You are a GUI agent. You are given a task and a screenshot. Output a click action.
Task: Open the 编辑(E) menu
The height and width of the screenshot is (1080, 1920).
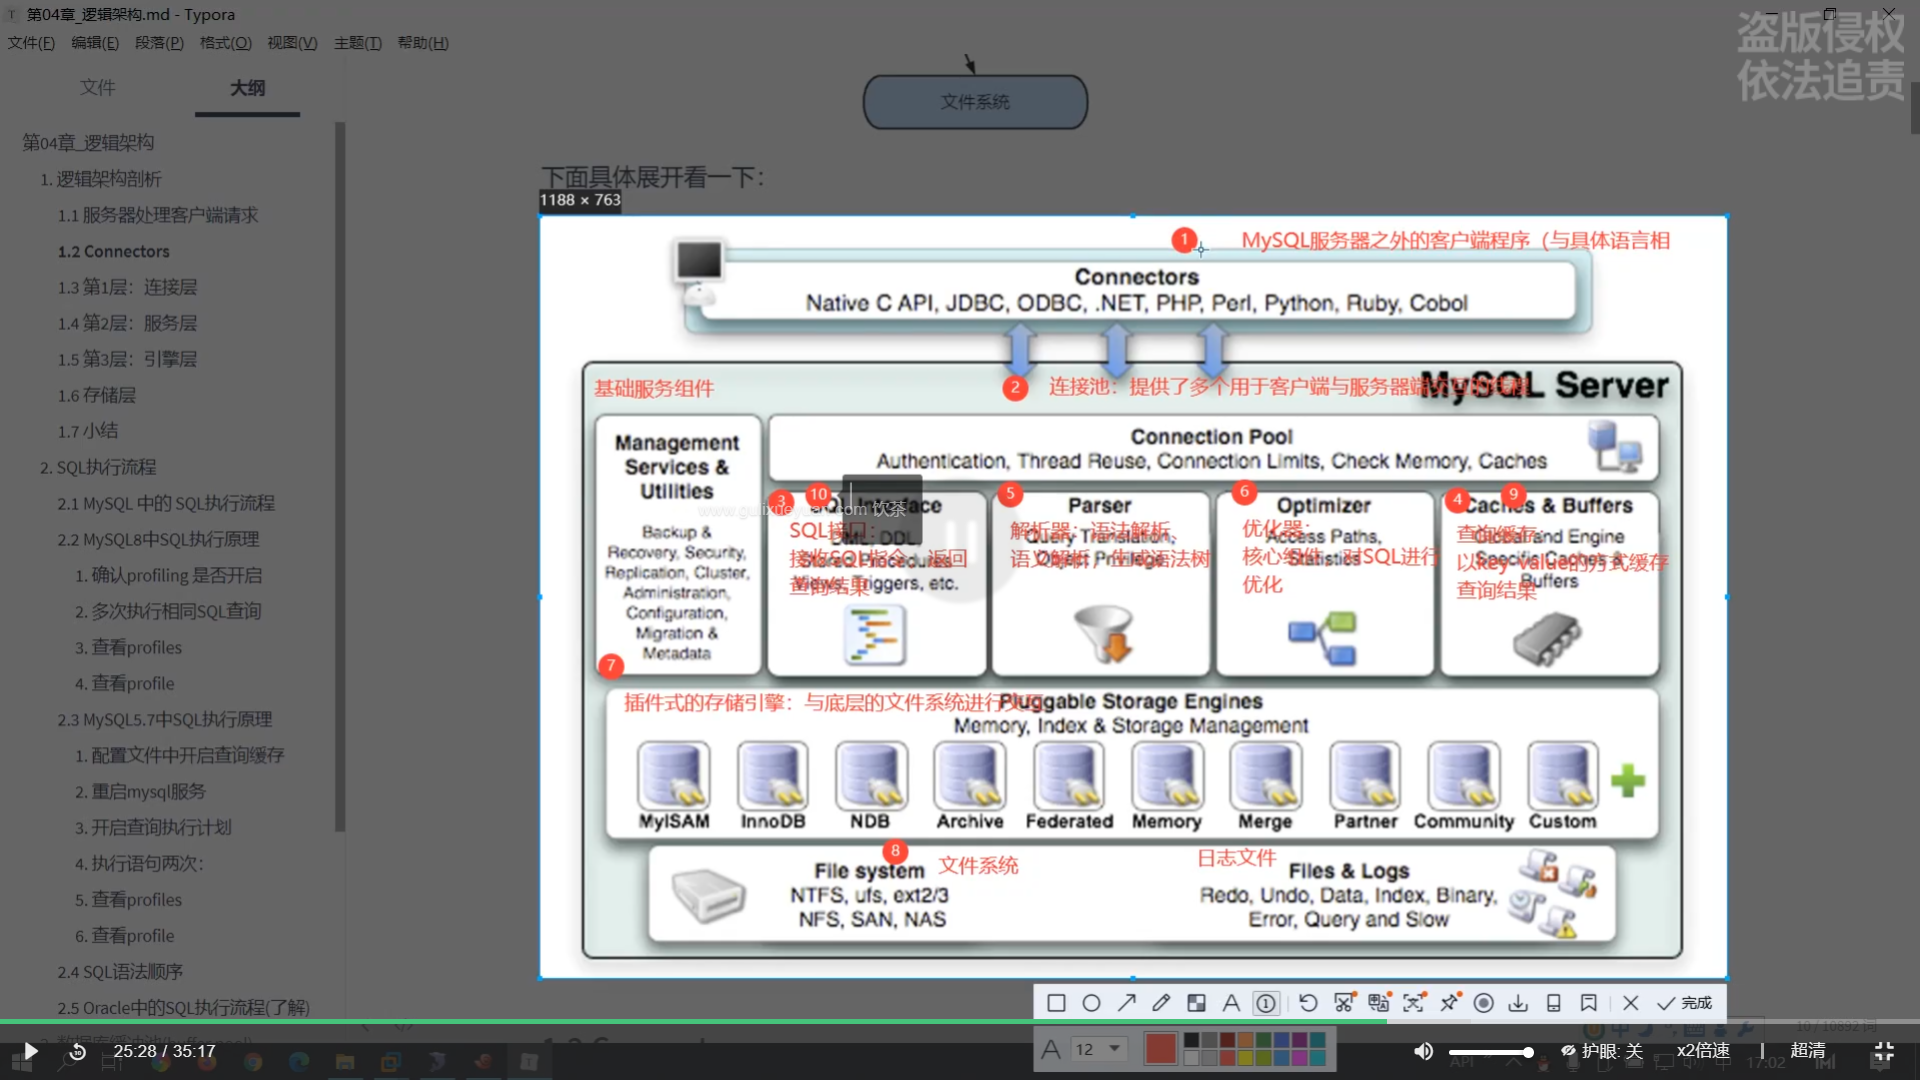tap(95, 43)
